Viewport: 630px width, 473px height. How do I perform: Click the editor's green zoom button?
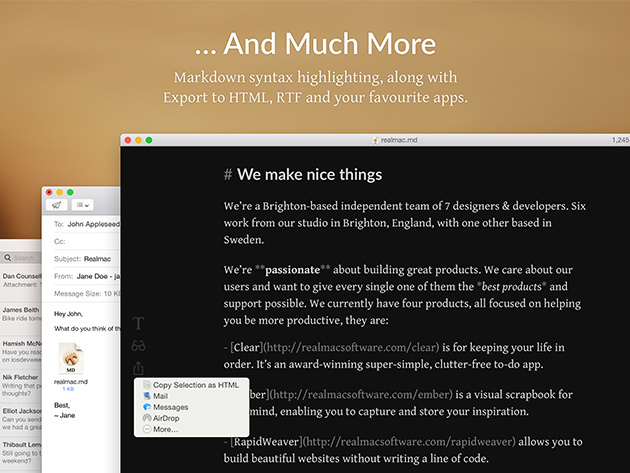click(149, 140)
